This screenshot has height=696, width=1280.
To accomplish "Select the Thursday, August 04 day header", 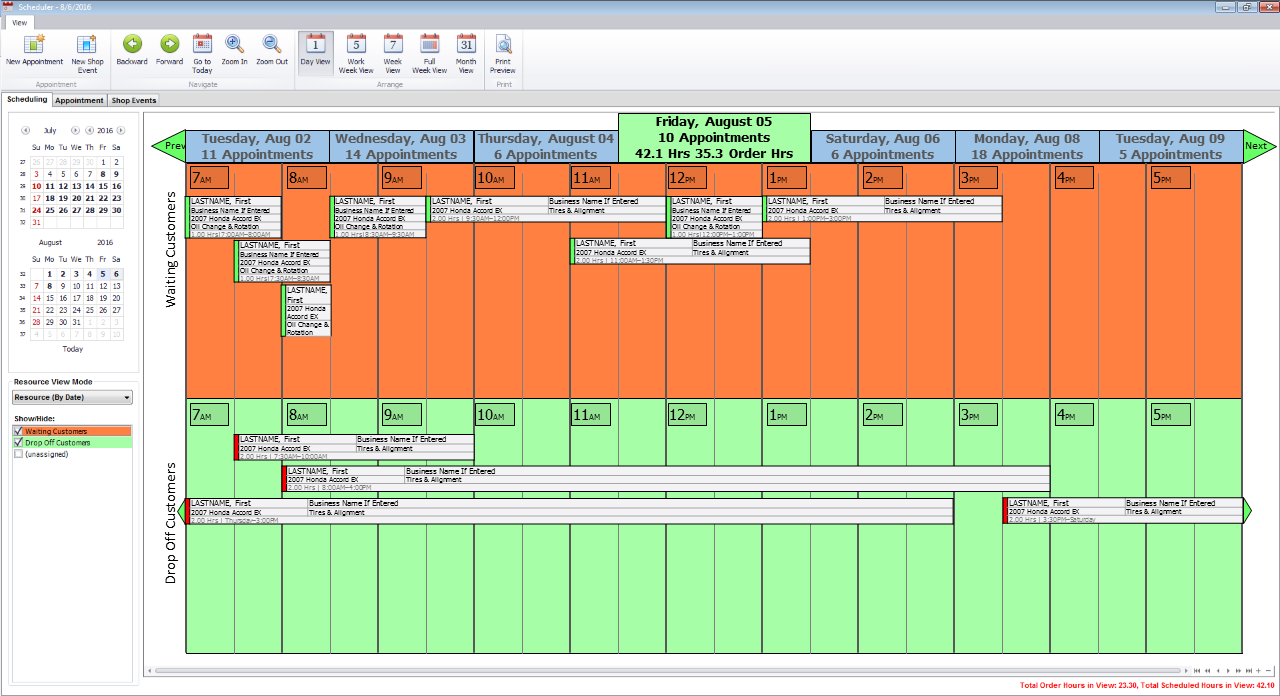I will point(546,146).
